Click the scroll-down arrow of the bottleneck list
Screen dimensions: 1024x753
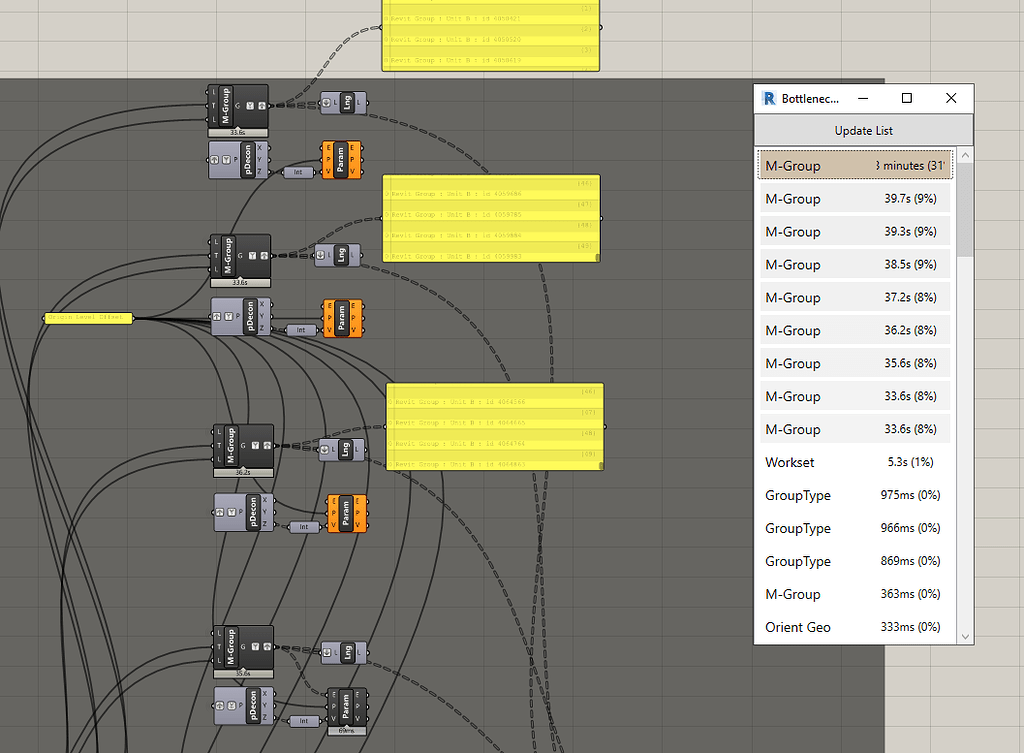[x=964, y=636]
